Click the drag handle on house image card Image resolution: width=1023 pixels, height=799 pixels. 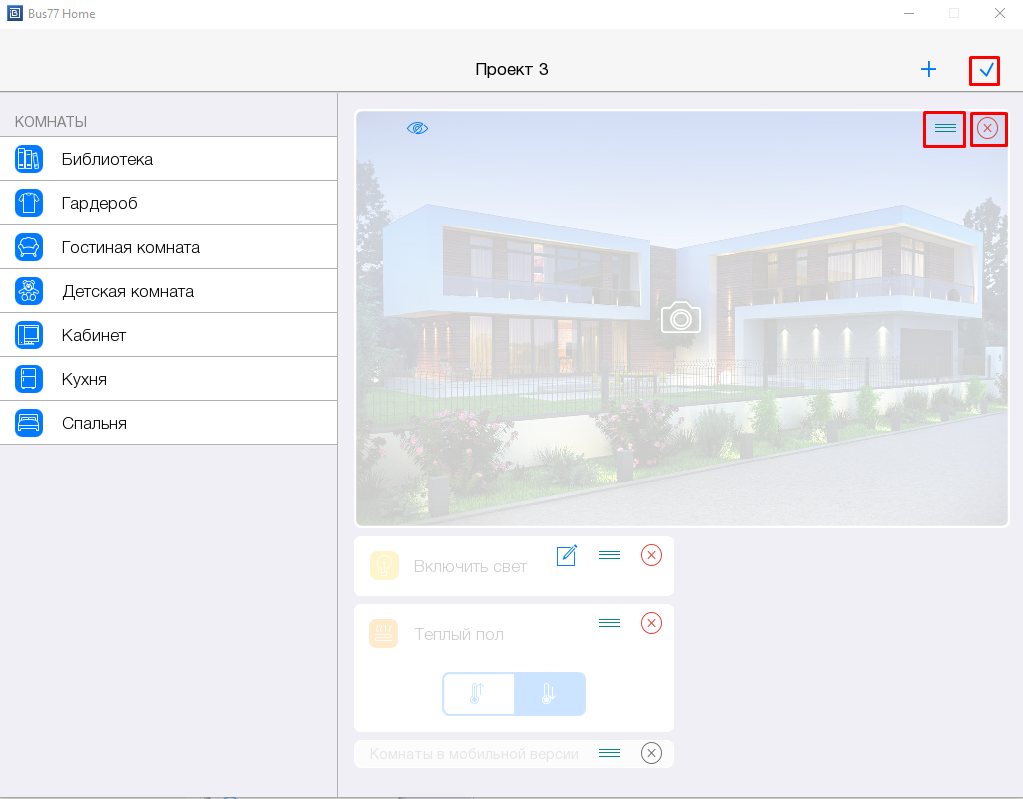tap(944, 128)
